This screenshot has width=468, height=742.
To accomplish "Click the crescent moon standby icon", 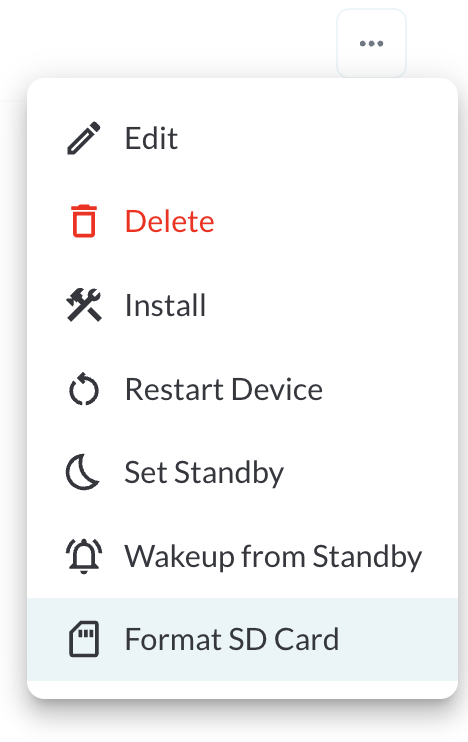I will point(83,472).
